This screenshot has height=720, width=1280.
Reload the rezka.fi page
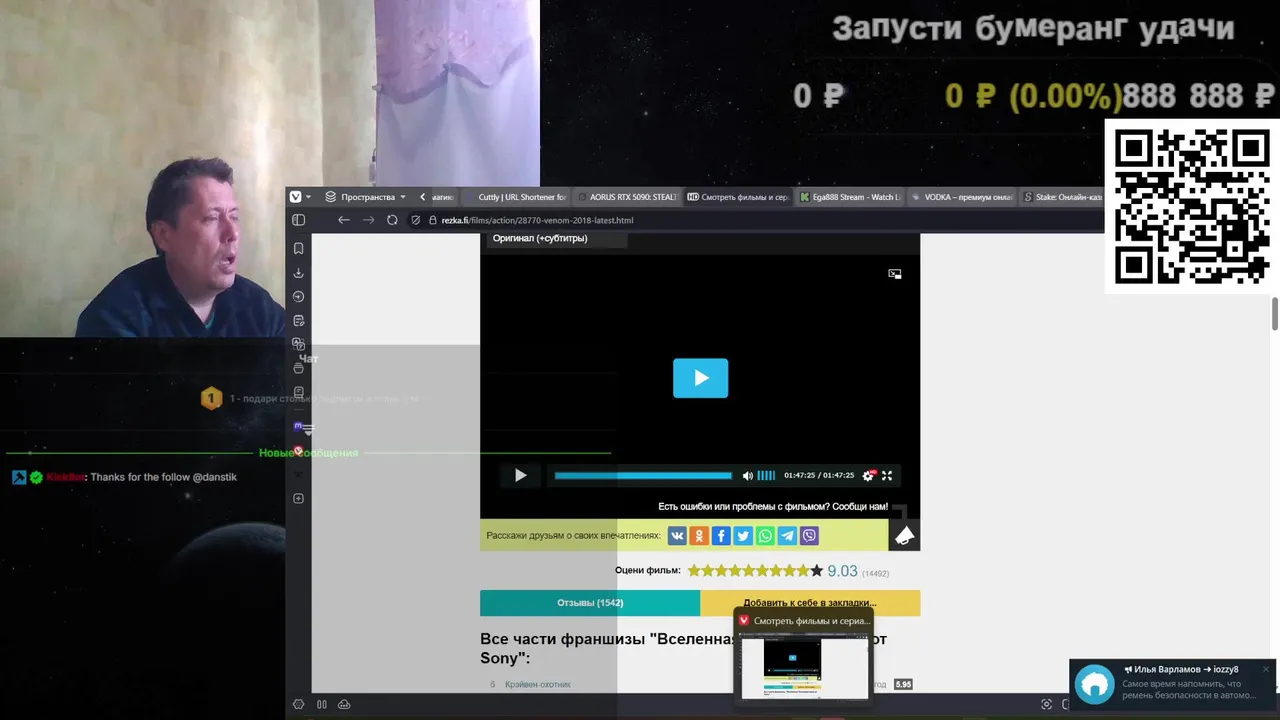tap(392, 220)
